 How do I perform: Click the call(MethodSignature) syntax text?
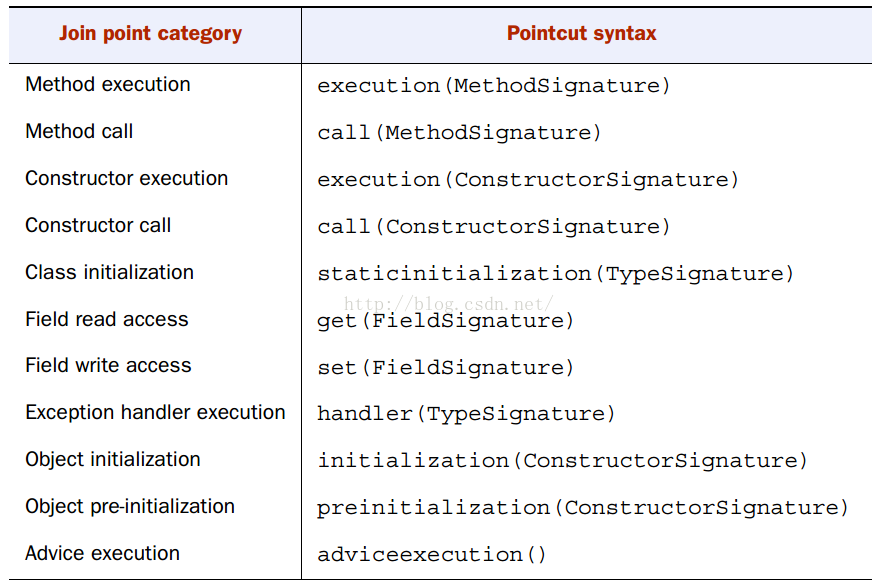[459, 133]
